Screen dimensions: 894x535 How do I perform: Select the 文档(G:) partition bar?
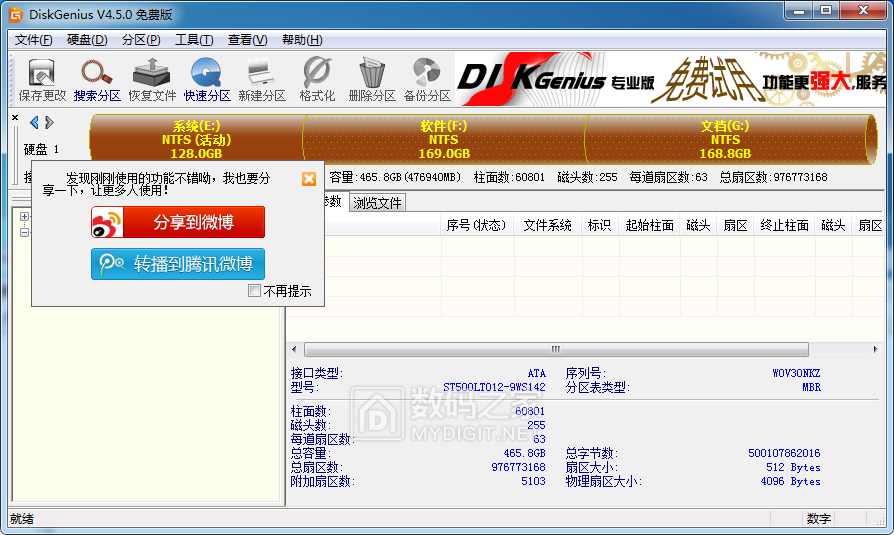pos(725,139)
